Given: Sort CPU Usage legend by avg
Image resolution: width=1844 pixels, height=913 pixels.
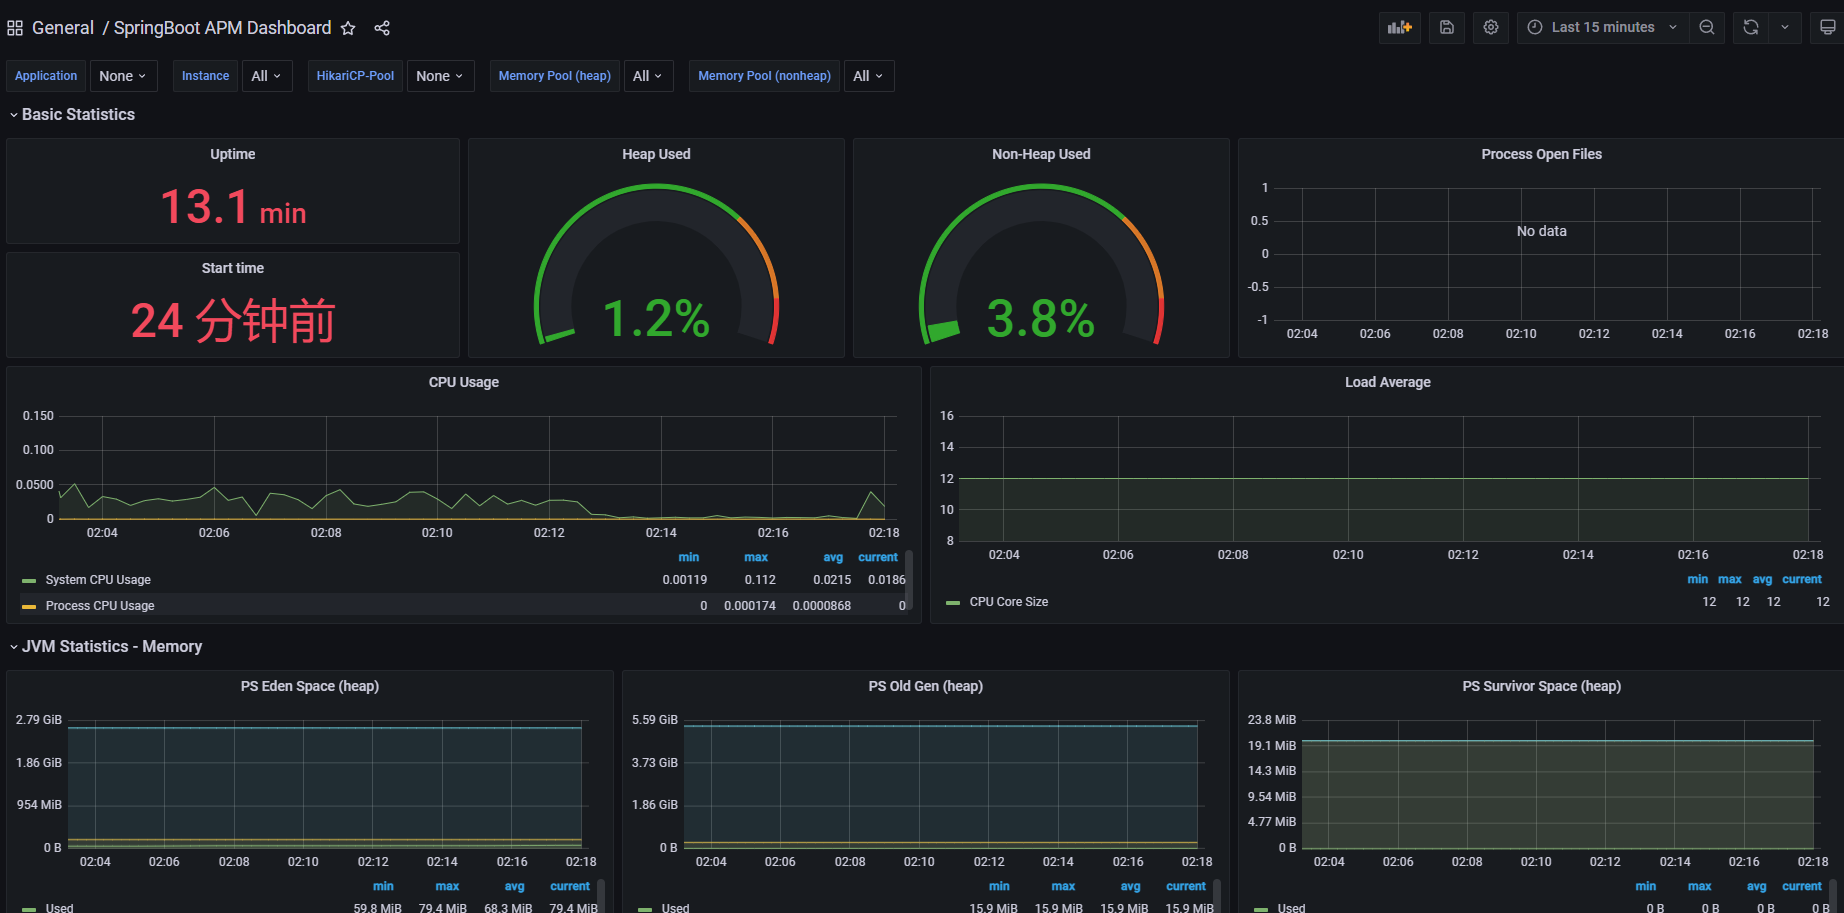Looking at the screenshot, I should [x=833, y=557].
